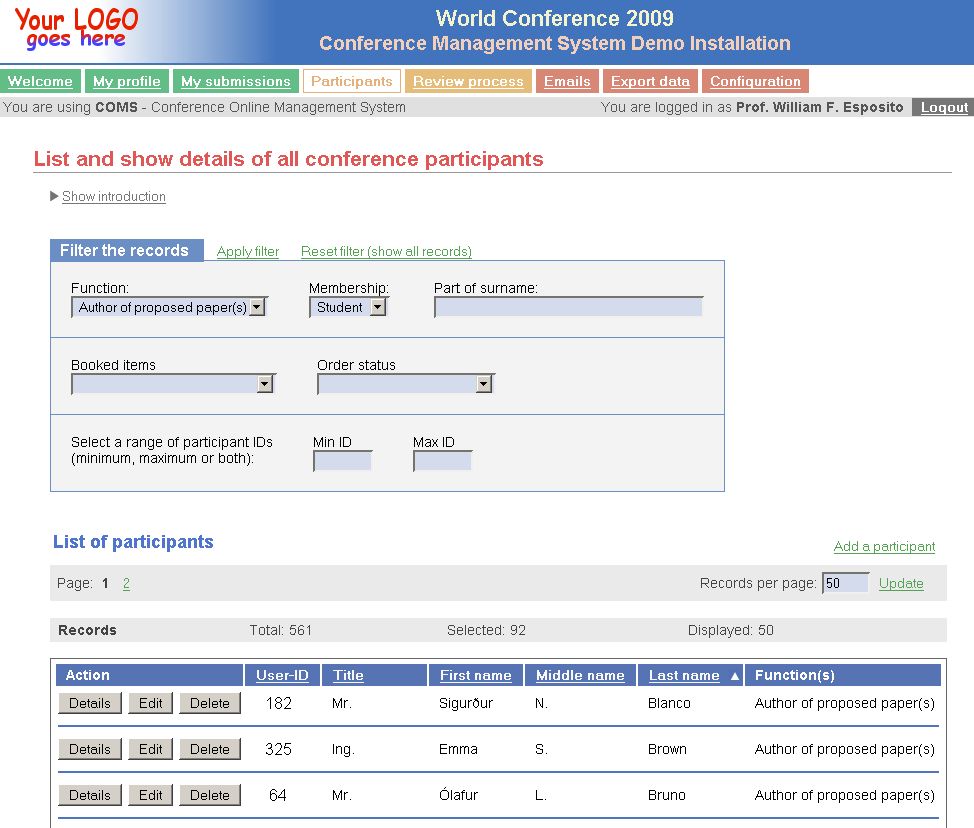
Task: Select the Participants tab
Action: point(352,81)
